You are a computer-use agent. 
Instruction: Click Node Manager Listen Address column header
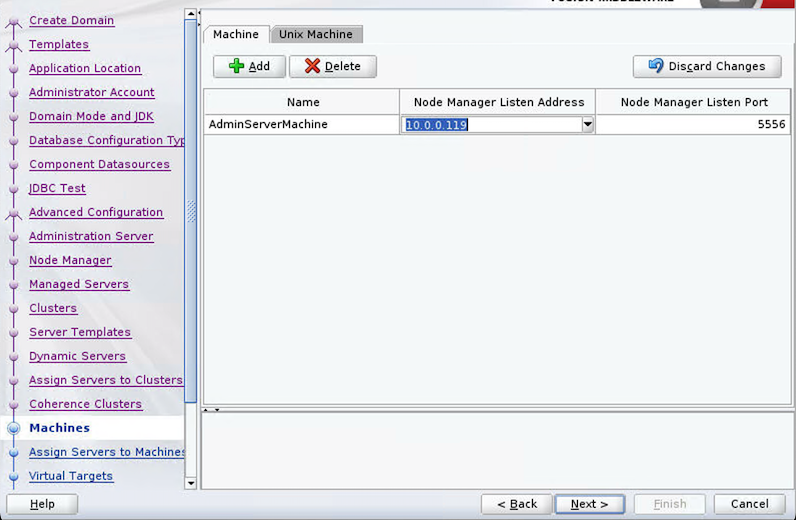click(x=498, y=102)
